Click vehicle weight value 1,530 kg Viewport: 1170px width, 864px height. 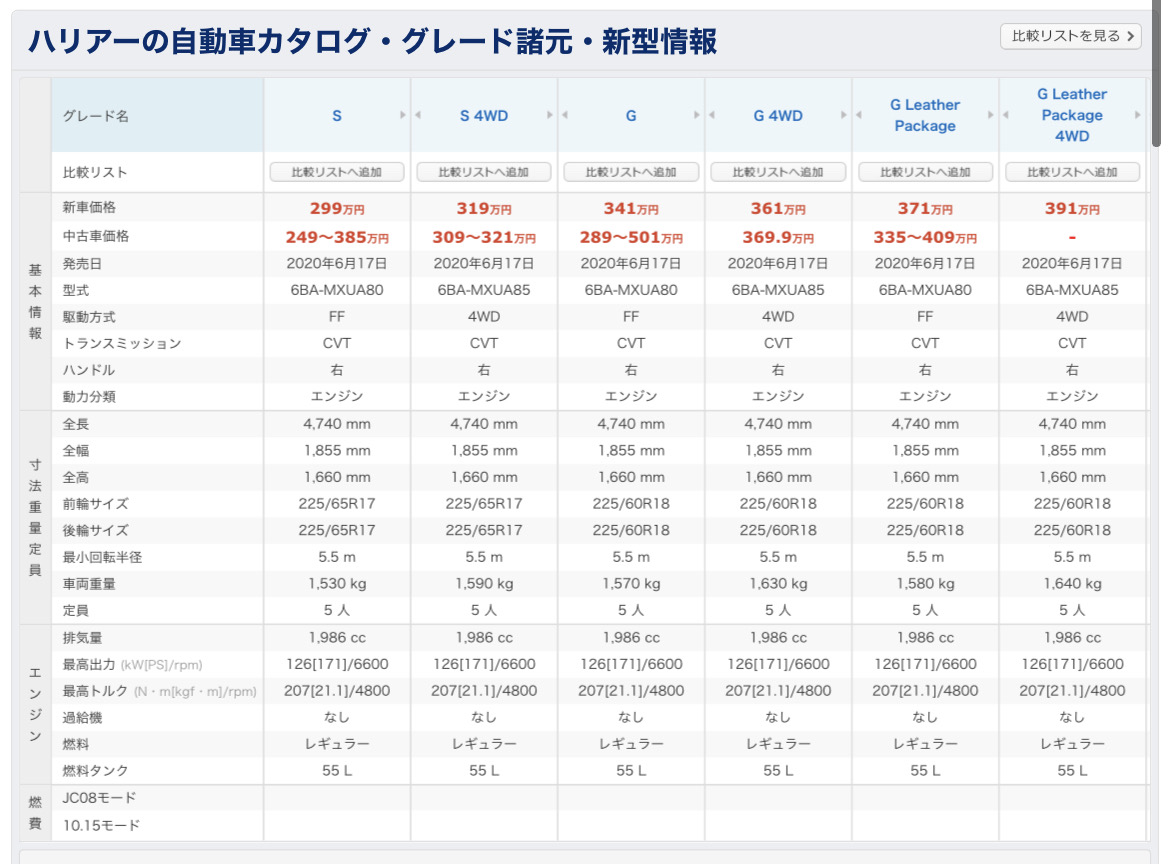coord(337,583)
